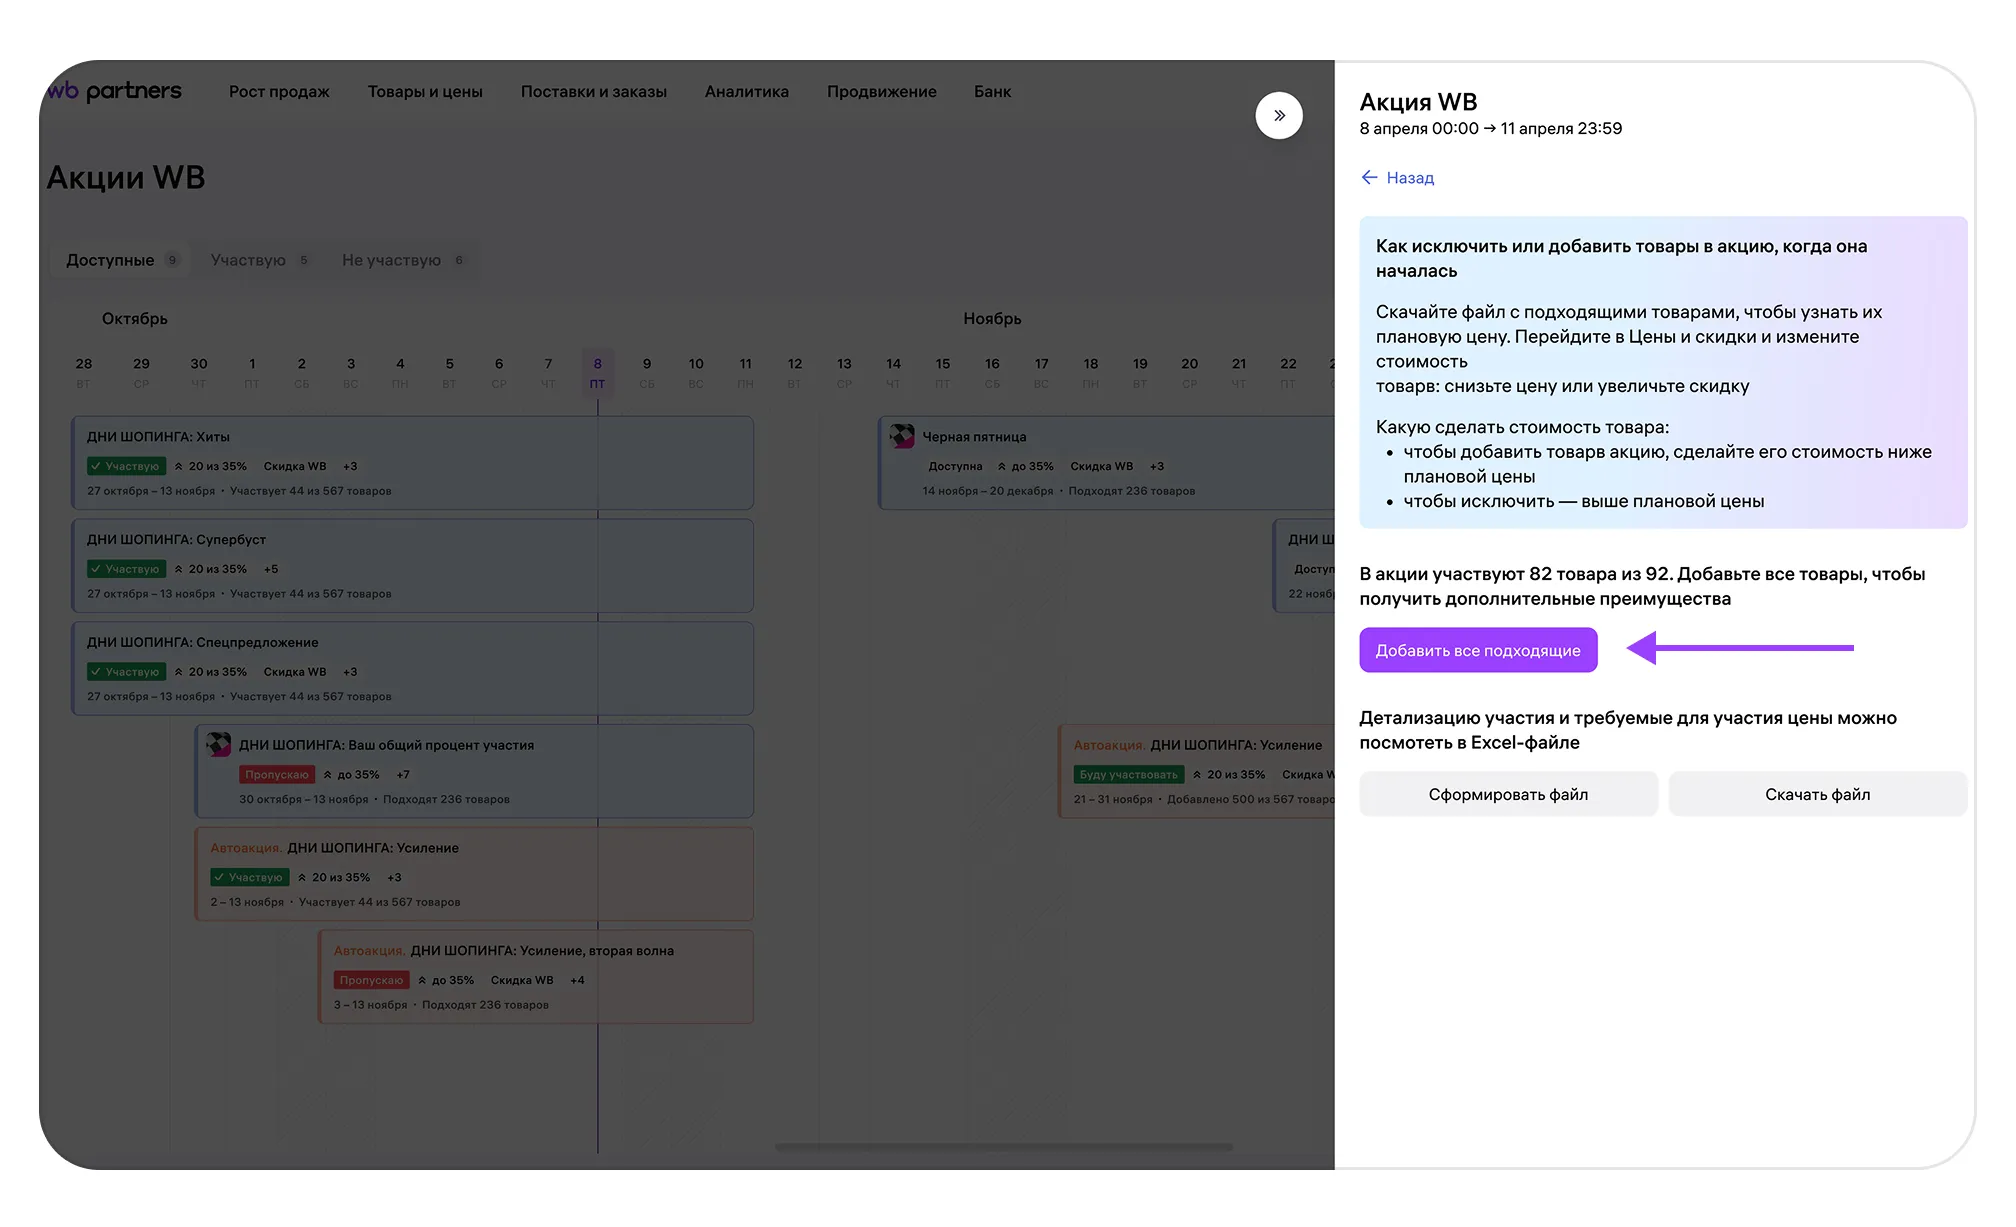The height and width of the screenshot is (1227, 2016).
Task: Click Буду участвовать badge in November Усиление
Action: [1128, 775]
